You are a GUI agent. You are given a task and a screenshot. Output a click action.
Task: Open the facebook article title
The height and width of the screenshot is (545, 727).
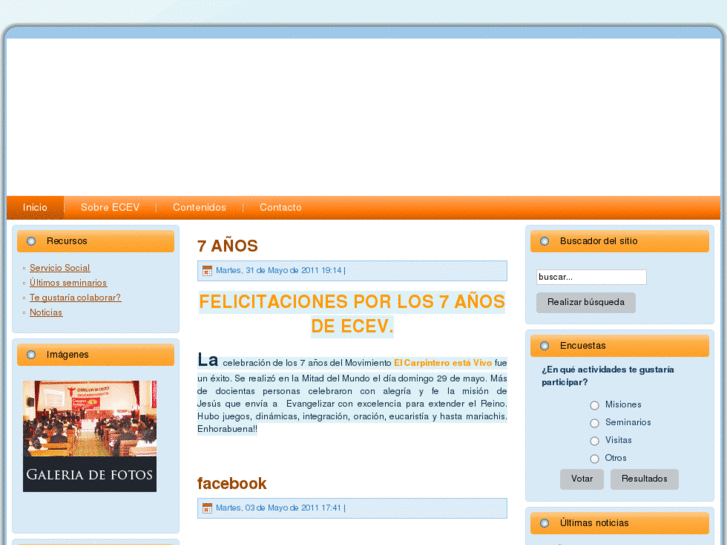pos(232,483)
